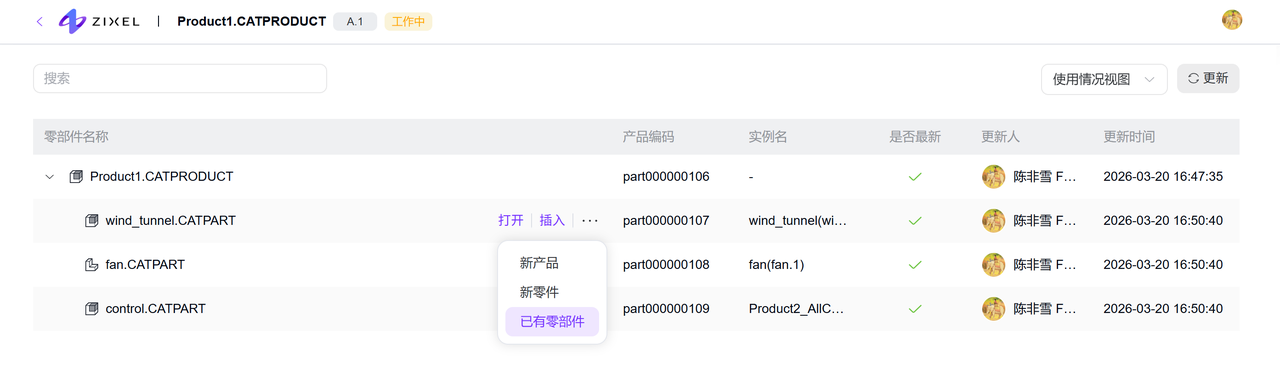
Task: Click the updater avatar in wind_tunnel.CATPART row
Action: pos(993,221)
